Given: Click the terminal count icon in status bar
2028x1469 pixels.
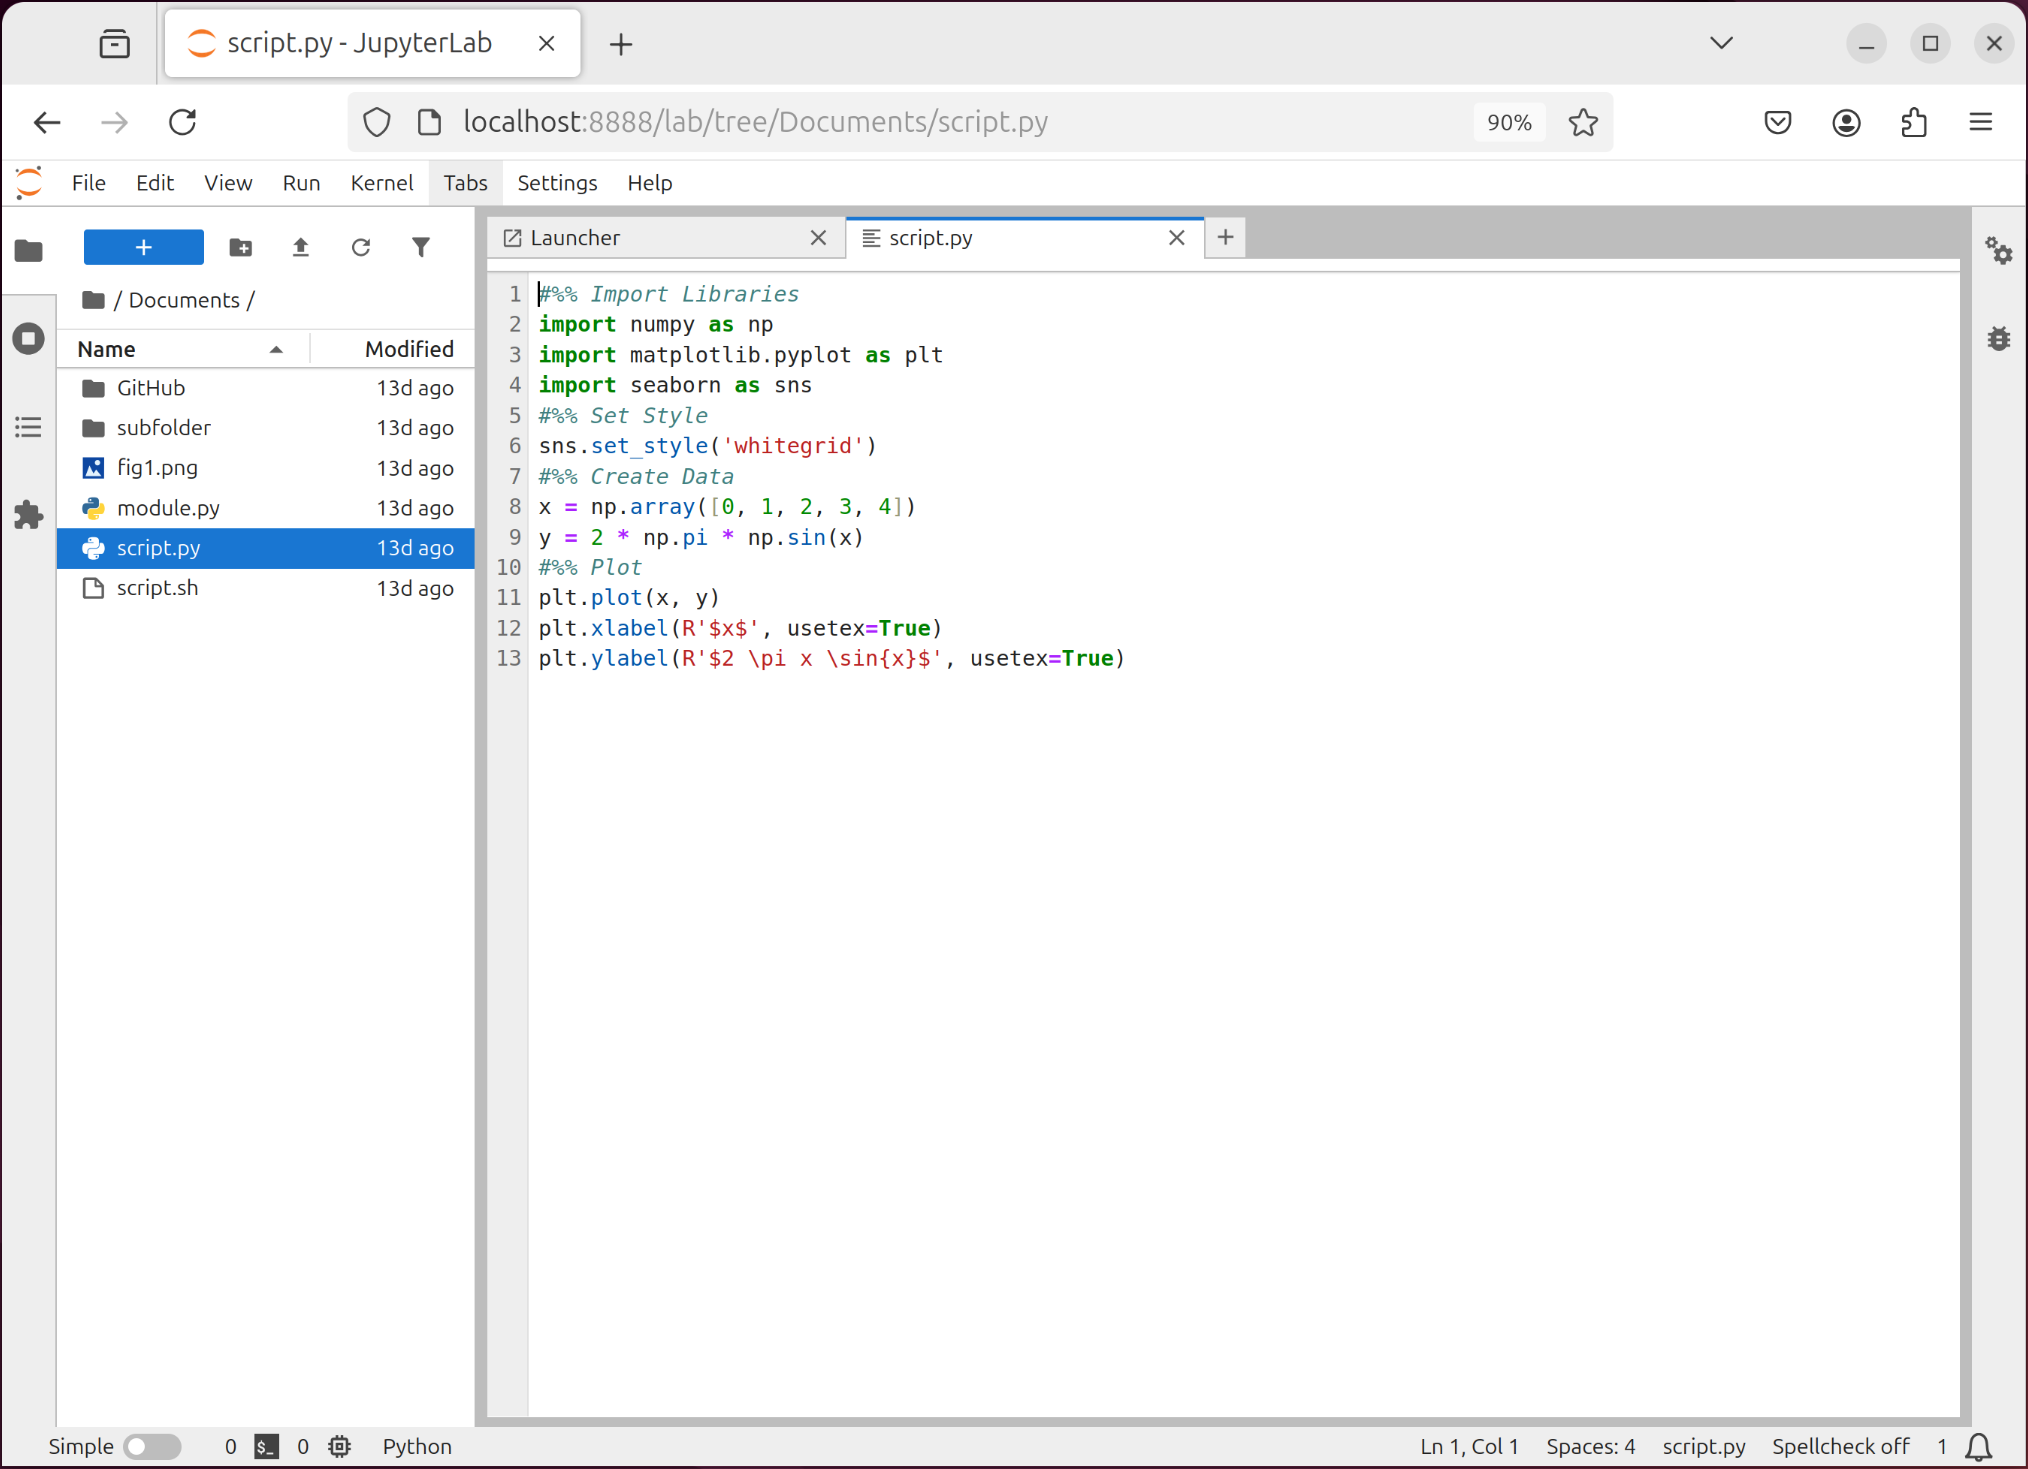Looking at the screenshot, I should [266, 1446].
